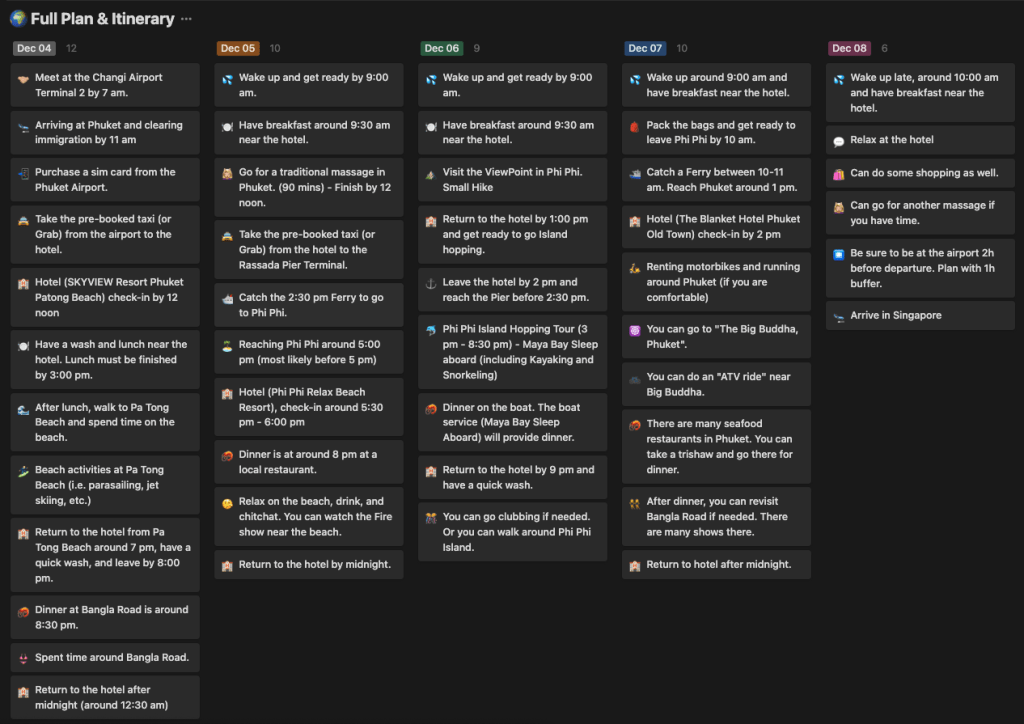Open the Can go for another massage card
1024x724 pixels.
point(920,213)
